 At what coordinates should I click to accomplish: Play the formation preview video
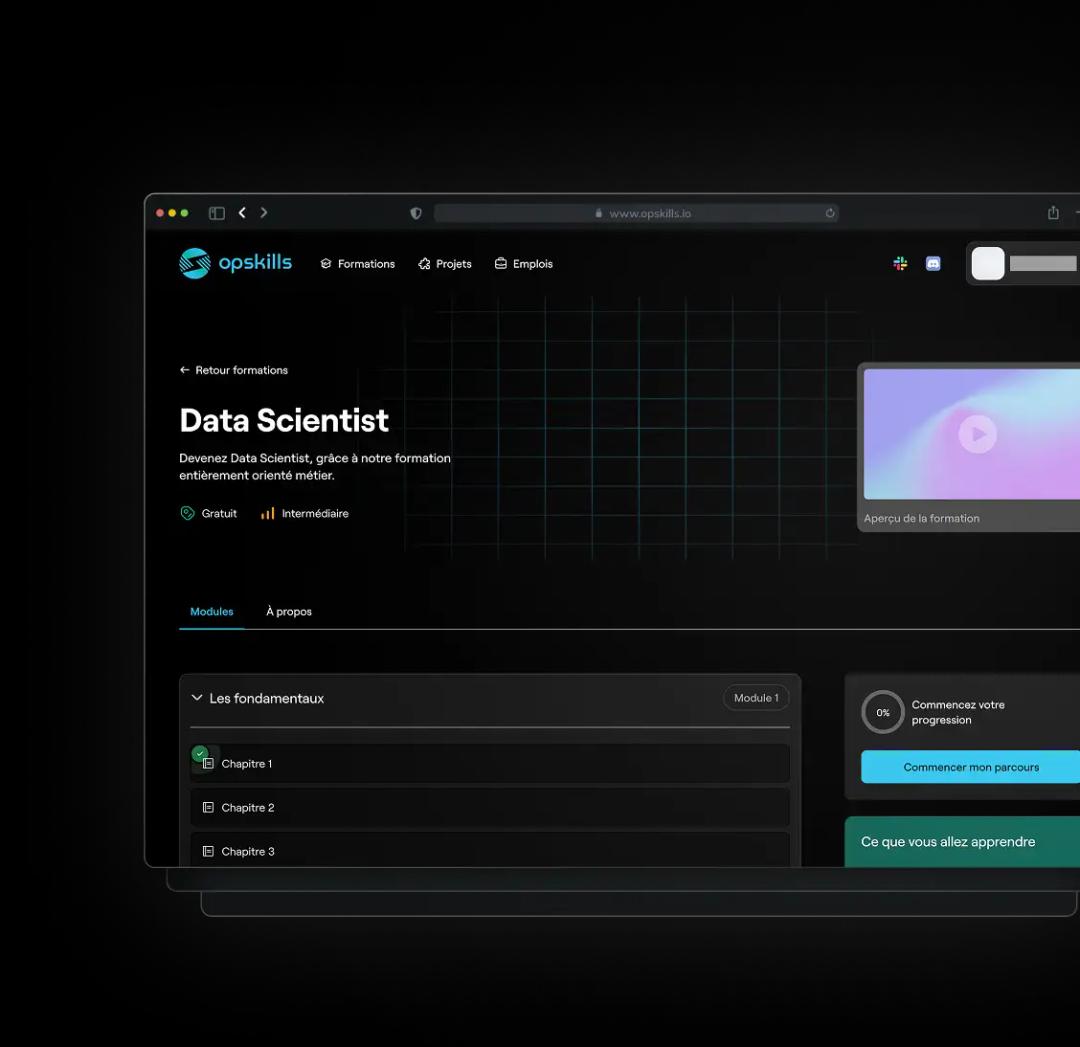coord(977,434)
